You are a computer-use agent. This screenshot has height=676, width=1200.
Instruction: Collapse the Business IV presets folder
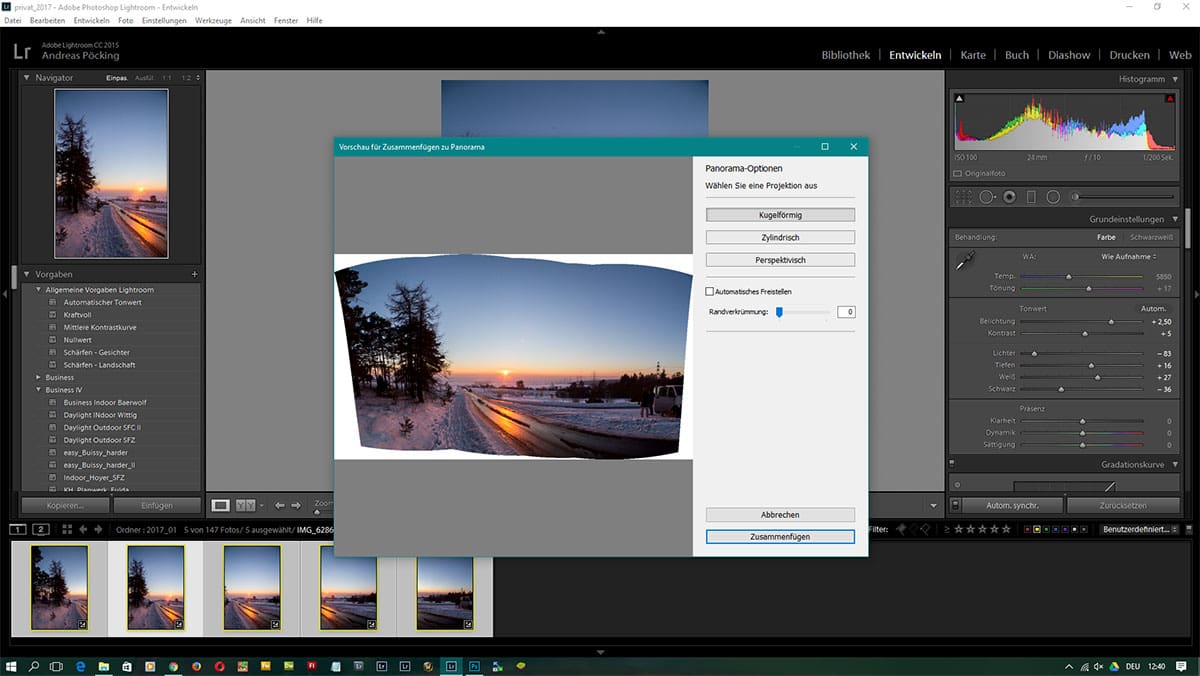pyautogui.click(x=39, y=390)
